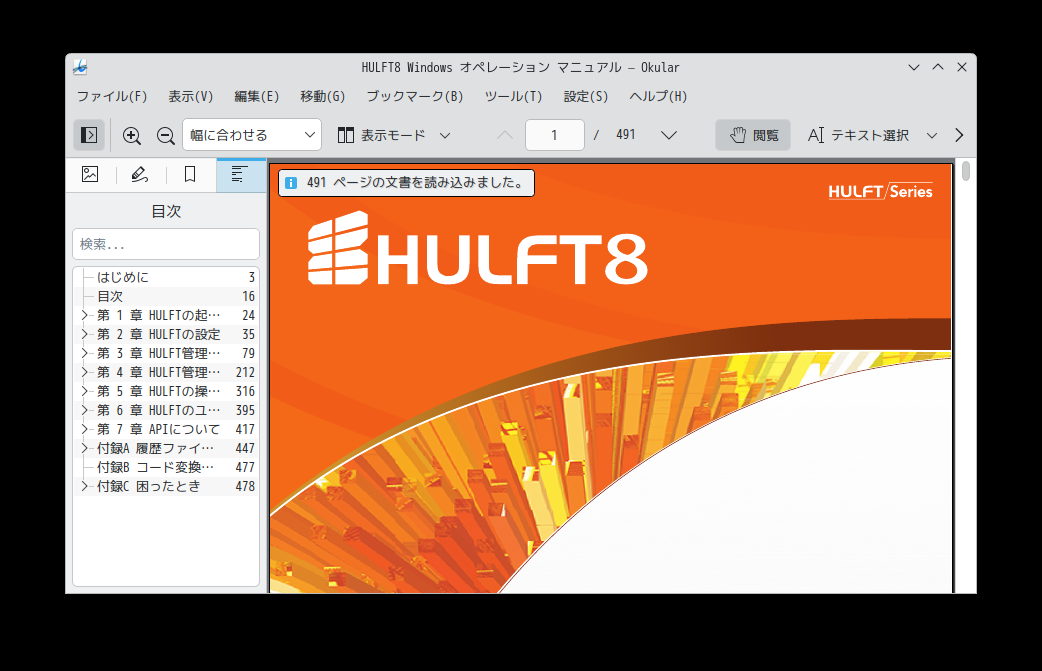Screen dimensions: 1042x671
Task: Open ツール(T) menu
Action: (513, 96)
